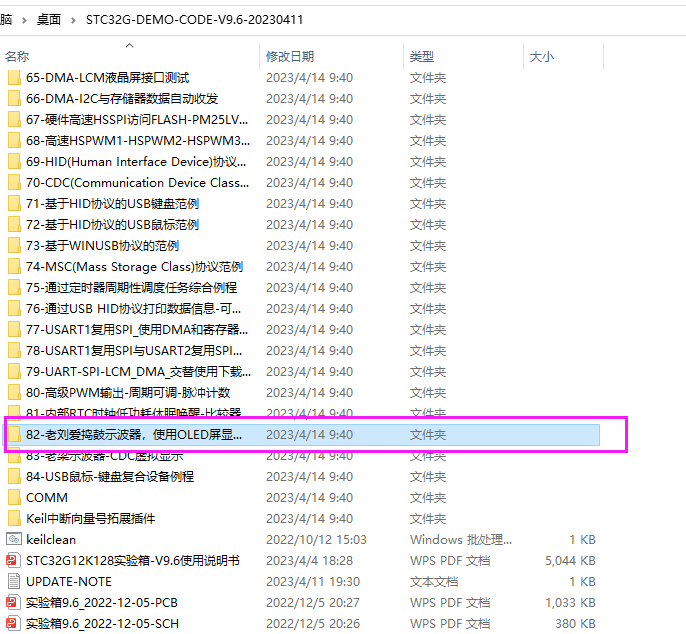Click the PDF icon of 实验箱9.6_2022-12-05-SCH
The image size is (686, 634).
click(x=14, y=623)
